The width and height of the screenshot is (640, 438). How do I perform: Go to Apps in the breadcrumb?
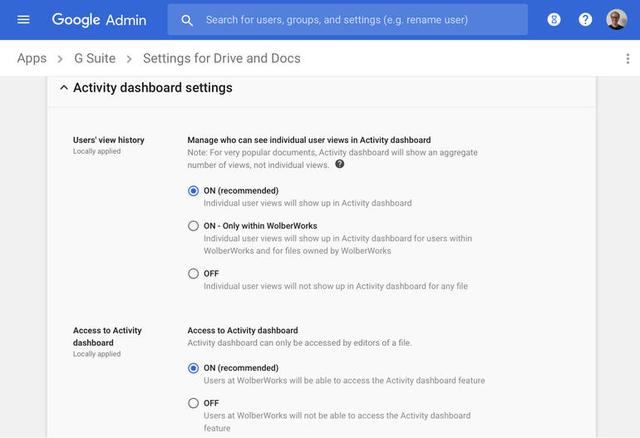click(32, 59)
